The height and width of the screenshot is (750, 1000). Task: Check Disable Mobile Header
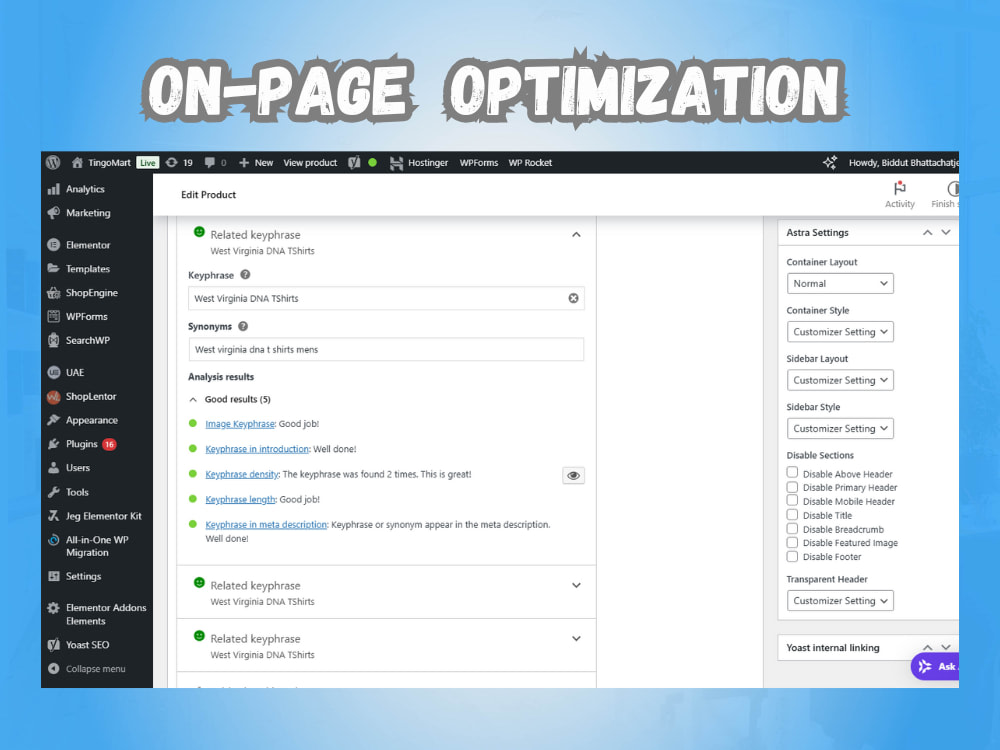click(792, 500)
